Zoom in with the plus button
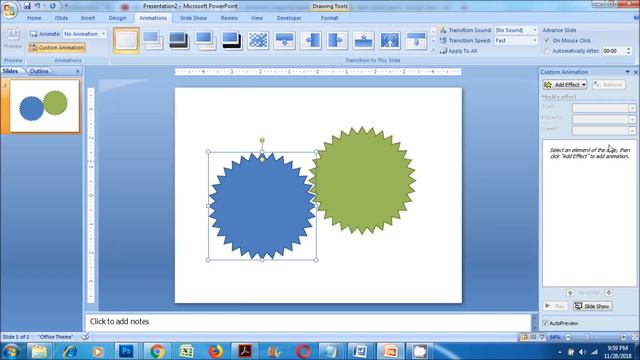The height and width of the screenshot is (360, 640). (x=623, y=337)
